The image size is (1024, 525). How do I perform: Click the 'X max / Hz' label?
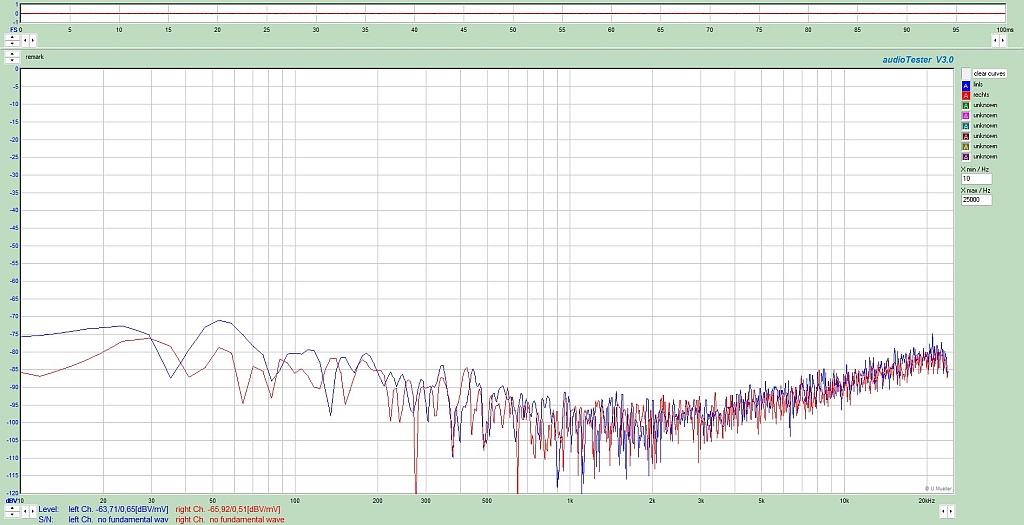pyautogui.click(x=976, y=191)
